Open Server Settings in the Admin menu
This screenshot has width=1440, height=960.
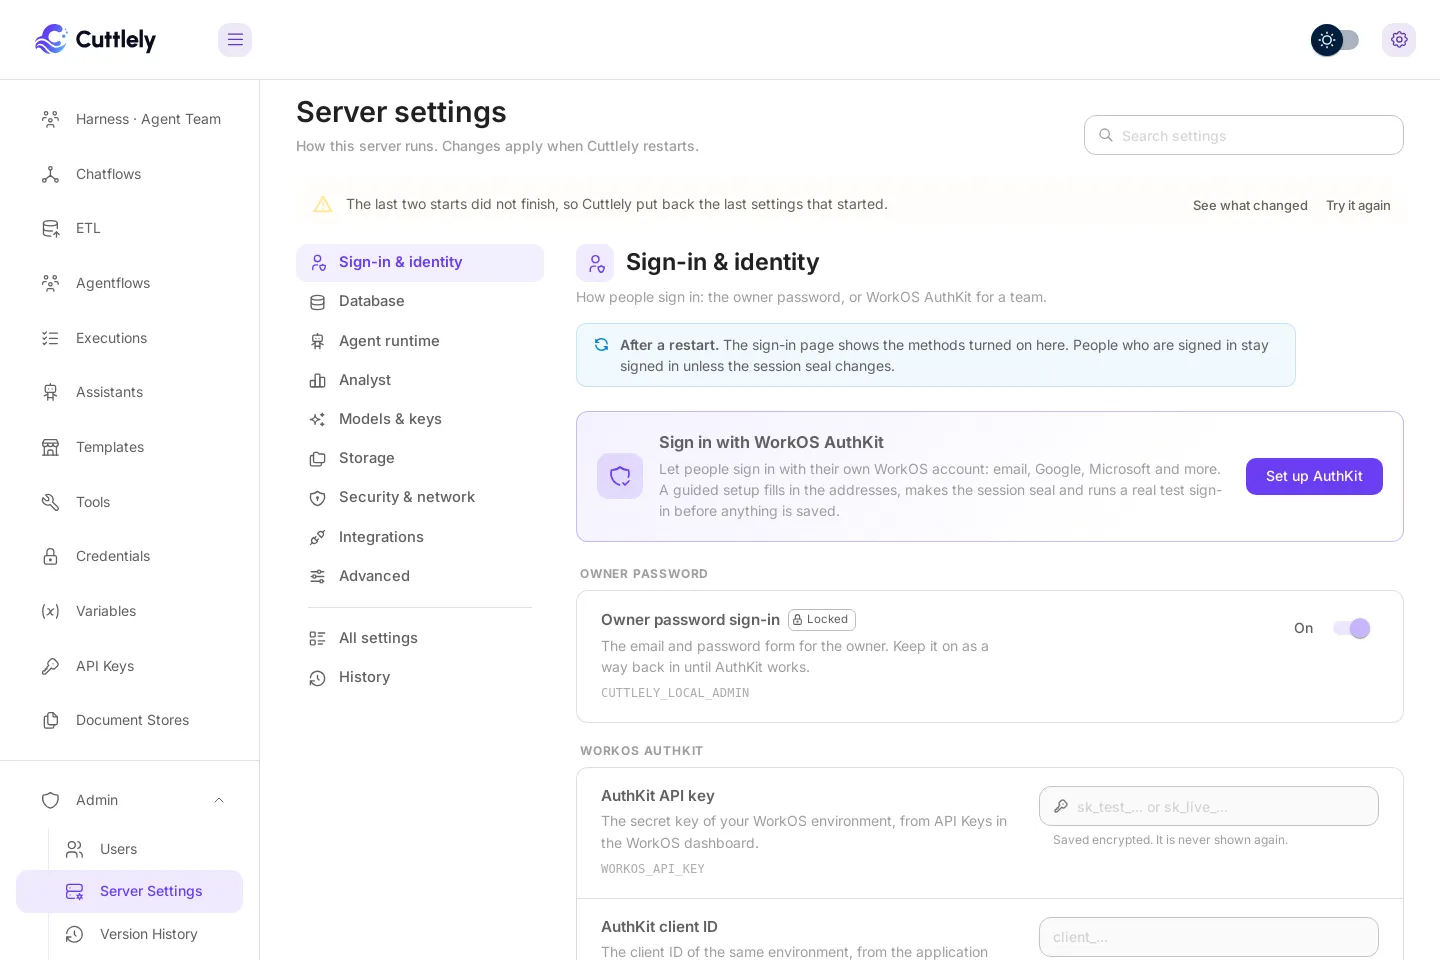tap(130, 891)
